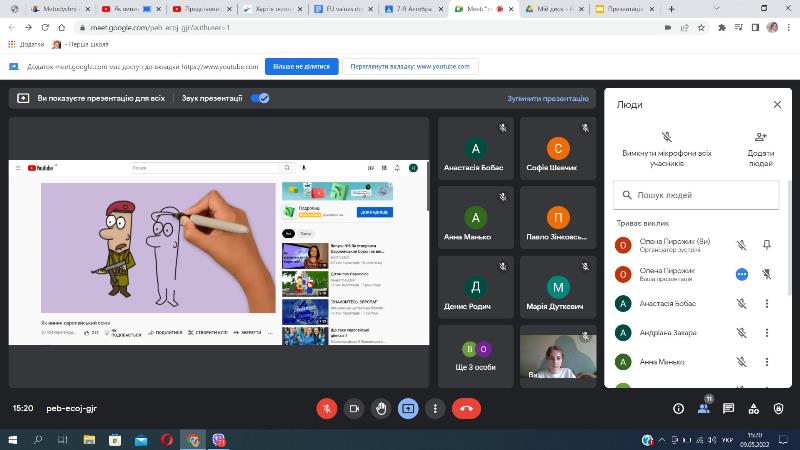Open options menu for Анастасія Бобас

[767, 303]
